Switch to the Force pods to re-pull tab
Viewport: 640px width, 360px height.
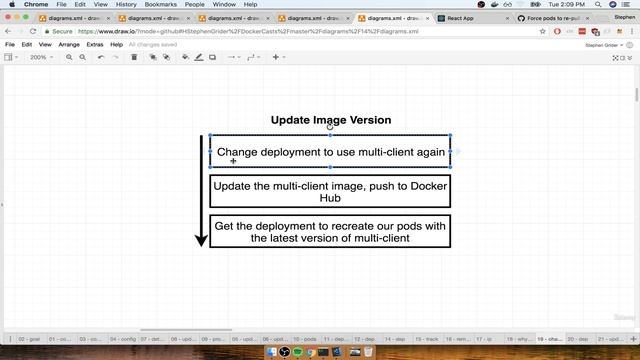[553, 18]
